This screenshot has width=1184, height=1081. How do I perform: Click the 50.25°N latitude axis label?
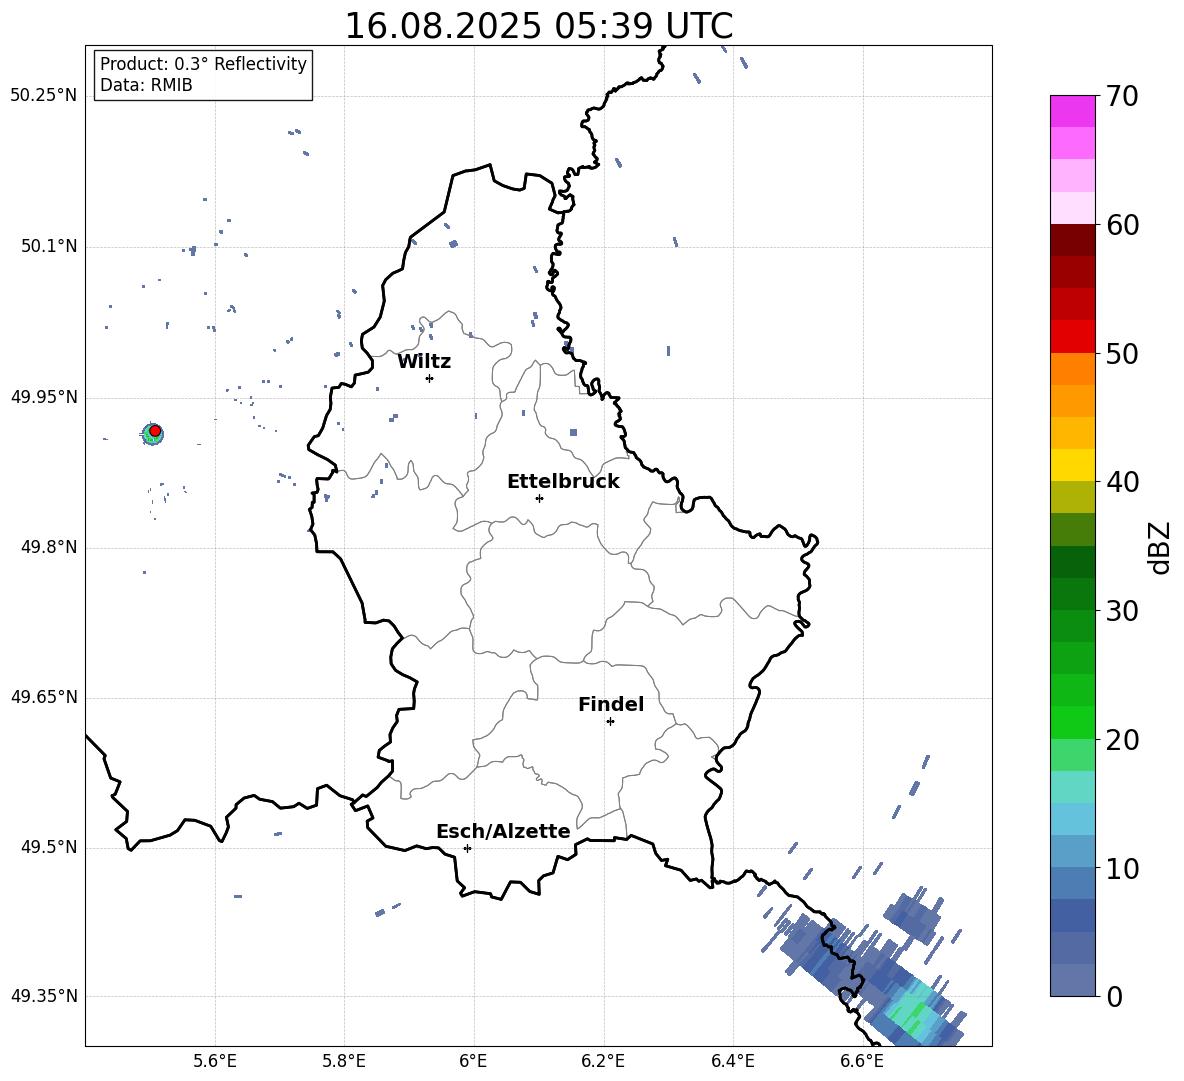click(x=44, y=96)
